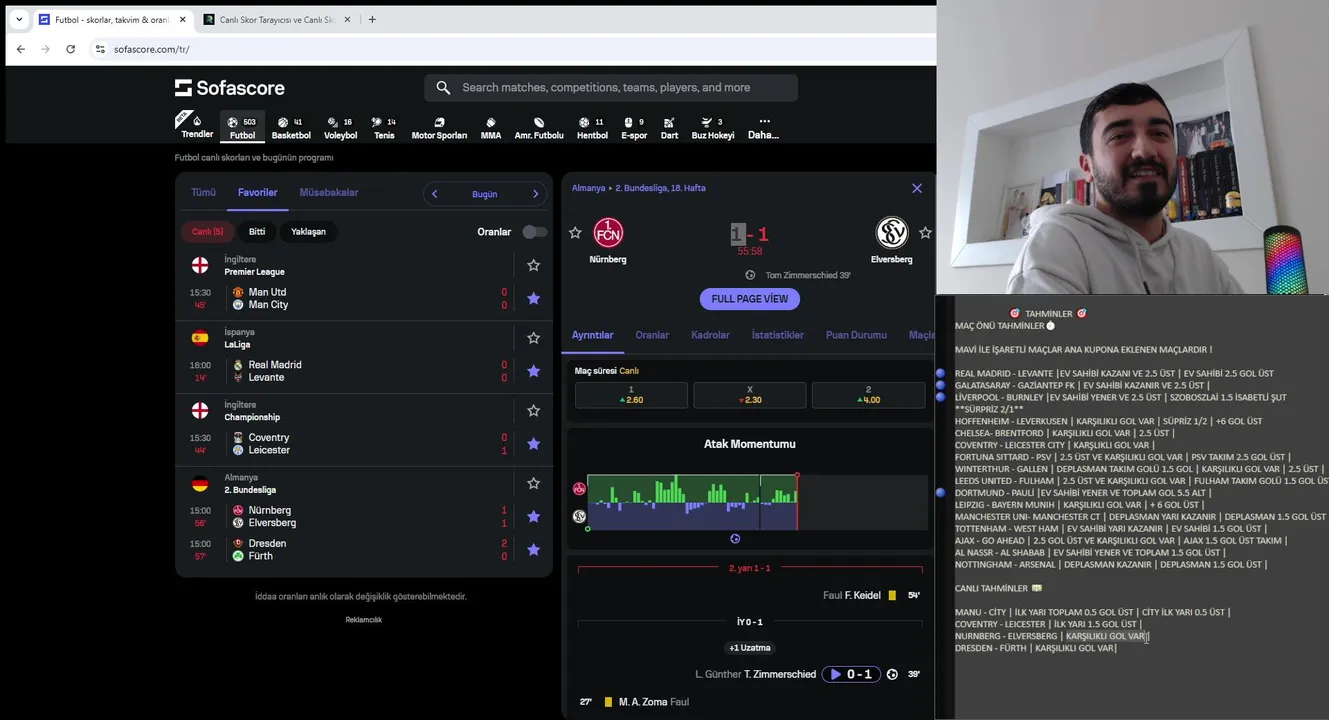Go to previous day with left arrow

pyautogui.click(x=434, y=194)
